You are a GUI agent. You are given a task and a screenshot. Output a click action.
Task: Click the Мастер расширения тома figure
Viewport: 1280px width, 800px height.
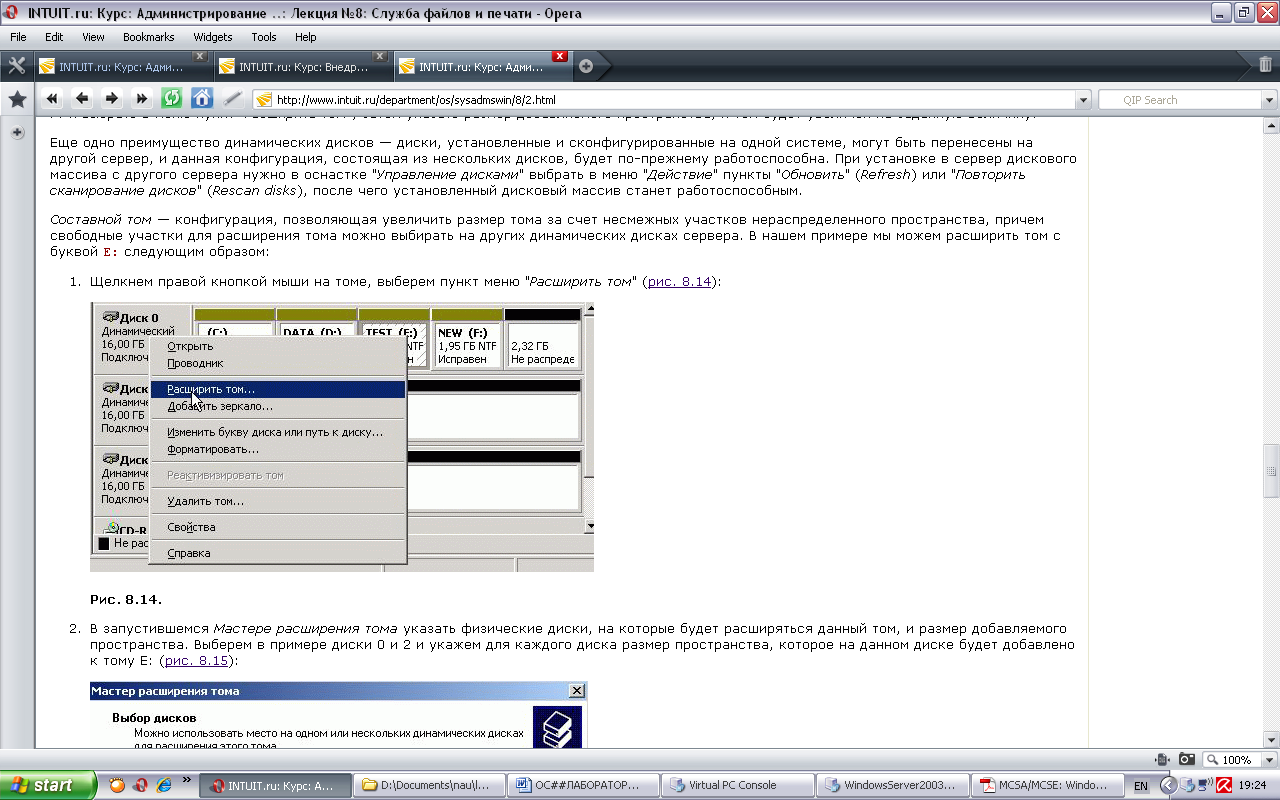point(339,715)
